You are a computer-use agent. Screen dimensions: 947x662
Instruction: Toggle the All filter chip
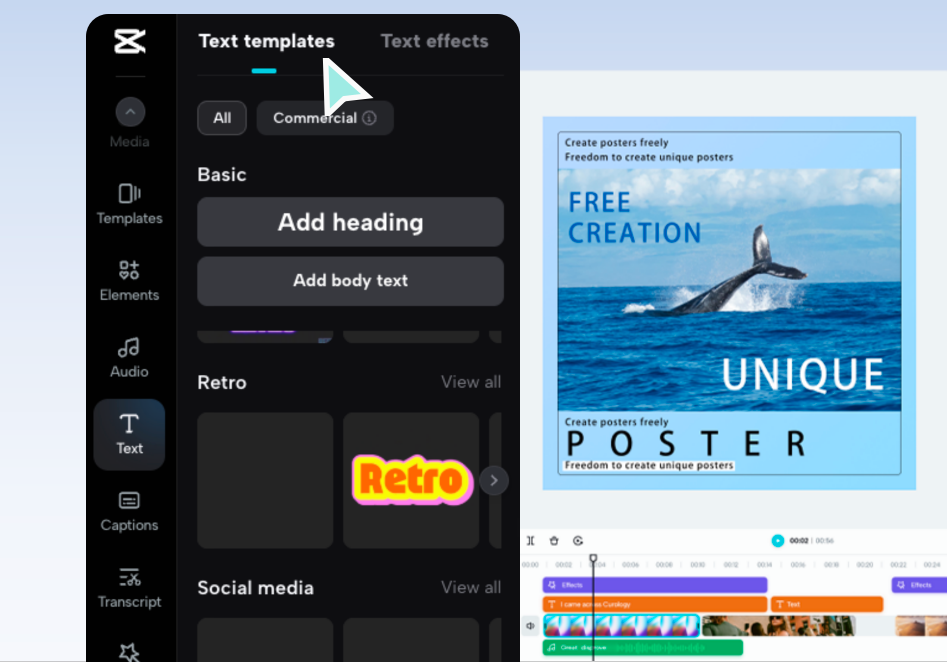pos(221,117)
